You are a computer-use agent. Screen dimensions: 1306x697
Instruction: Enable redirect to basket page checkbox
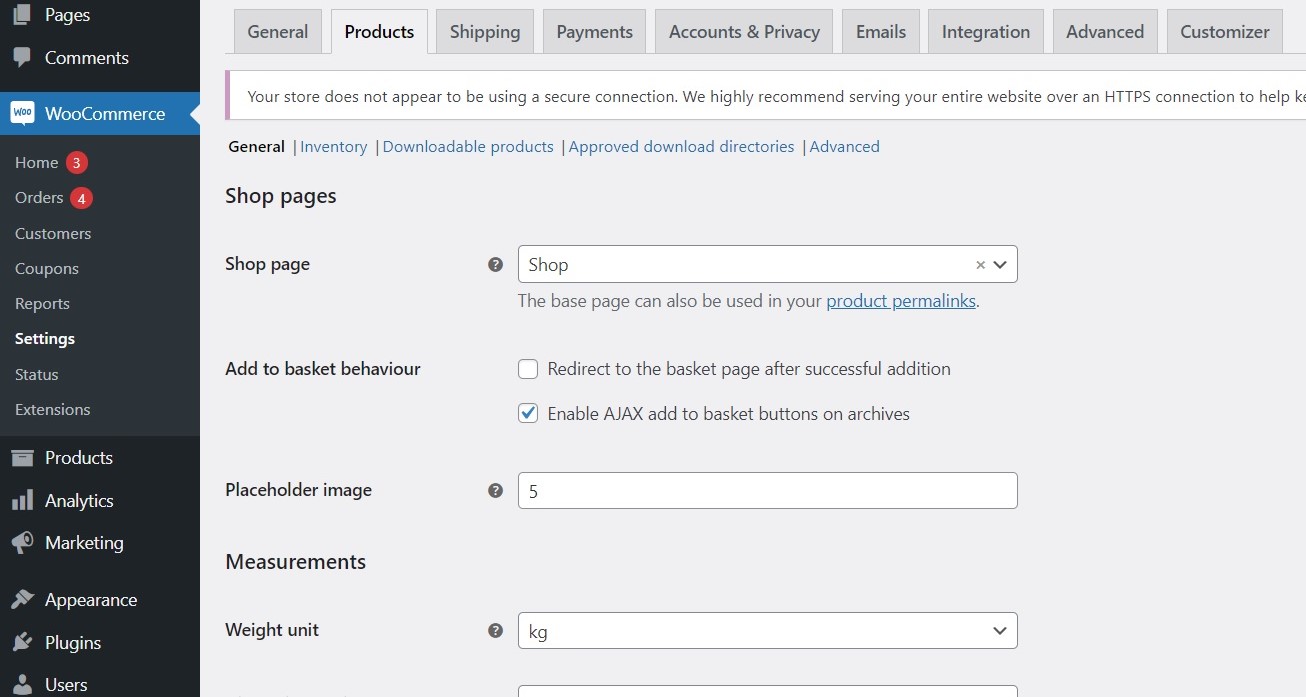point(528,369)
